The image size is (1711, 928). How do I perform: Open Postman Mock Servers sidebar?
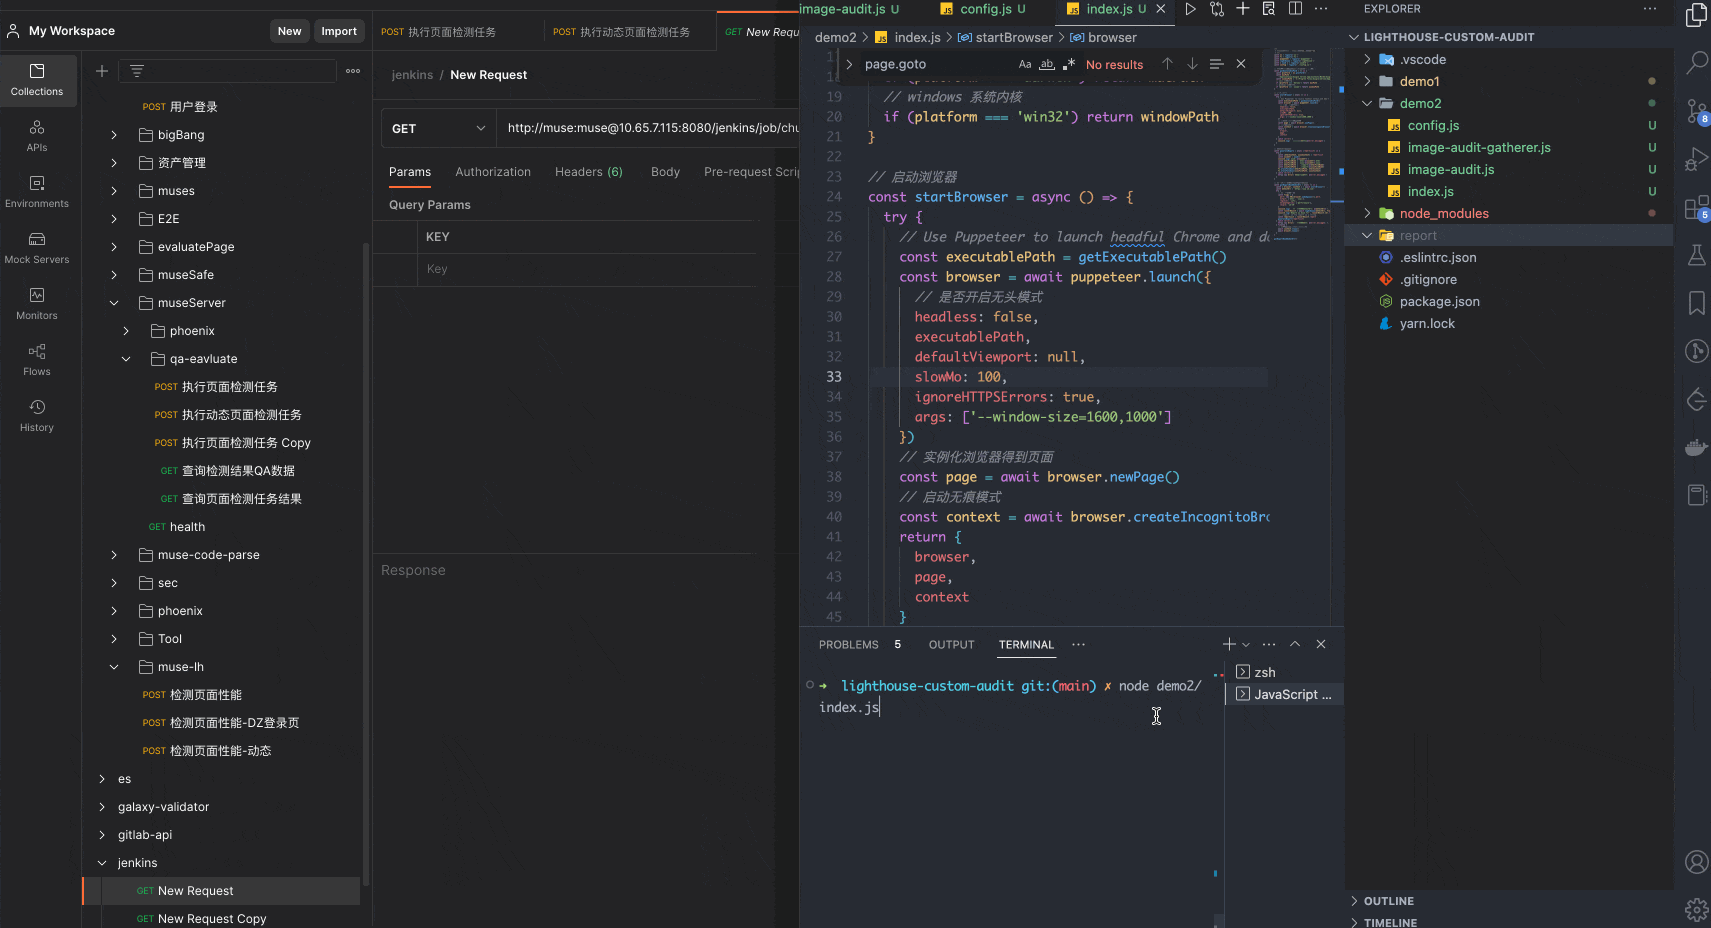[37, 248]
